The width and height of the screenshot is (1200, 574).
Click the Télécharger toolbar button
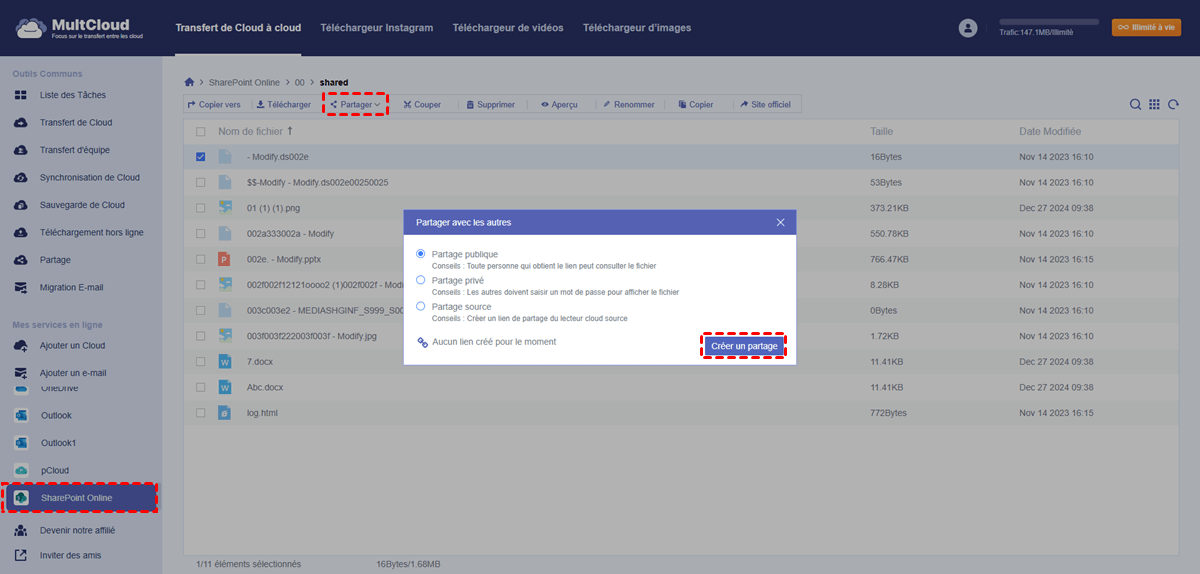pos(284,104)
